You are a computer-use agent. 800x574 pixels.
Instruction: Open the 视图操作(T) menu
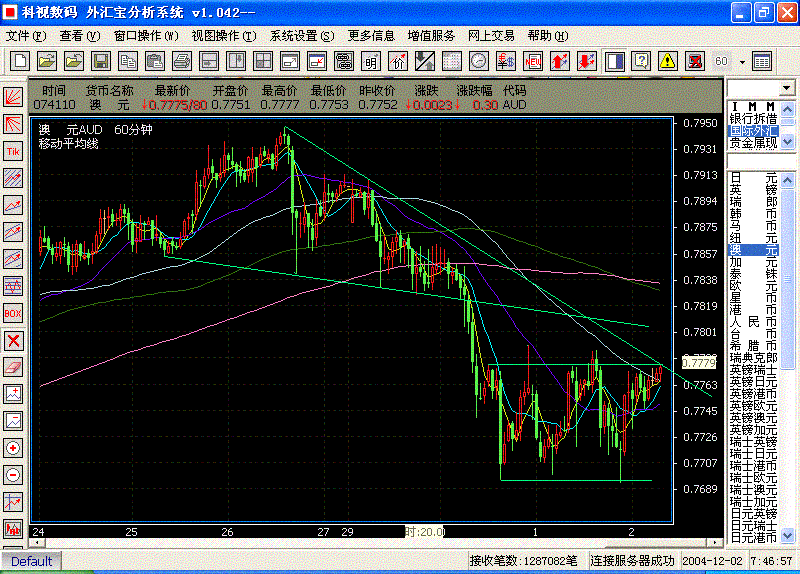tap(224, 36)
